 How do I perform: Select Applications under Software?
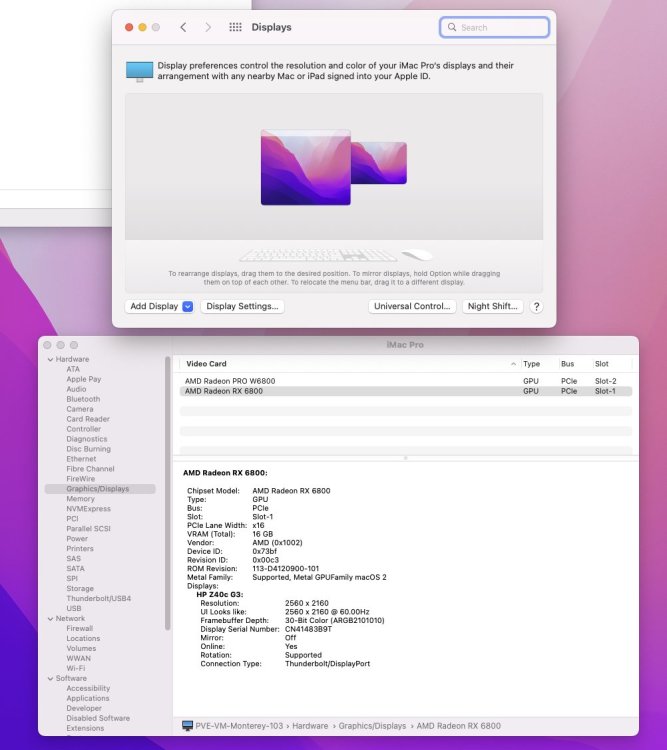[88, 698]
